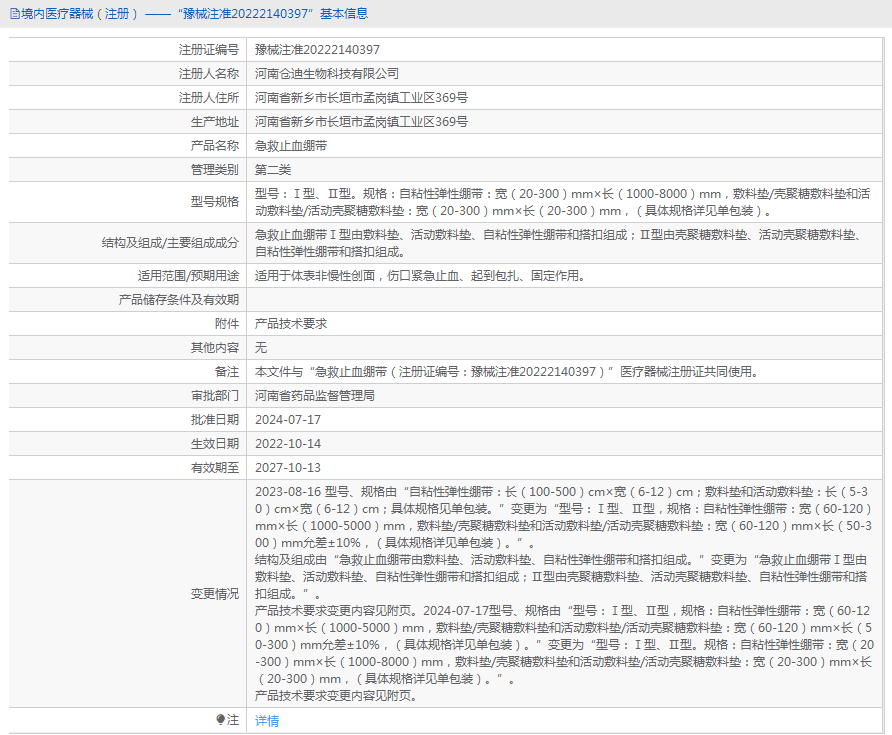This screenshot has width=892, height=735.
Task: Click the 管理类别 label
Action: click(x=214, y=170)
